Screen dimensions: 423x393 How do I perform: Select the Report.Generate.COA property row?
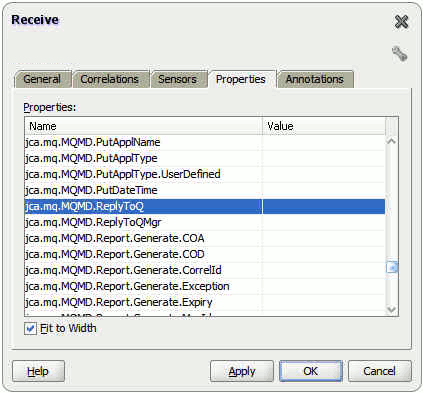(205, 238)
